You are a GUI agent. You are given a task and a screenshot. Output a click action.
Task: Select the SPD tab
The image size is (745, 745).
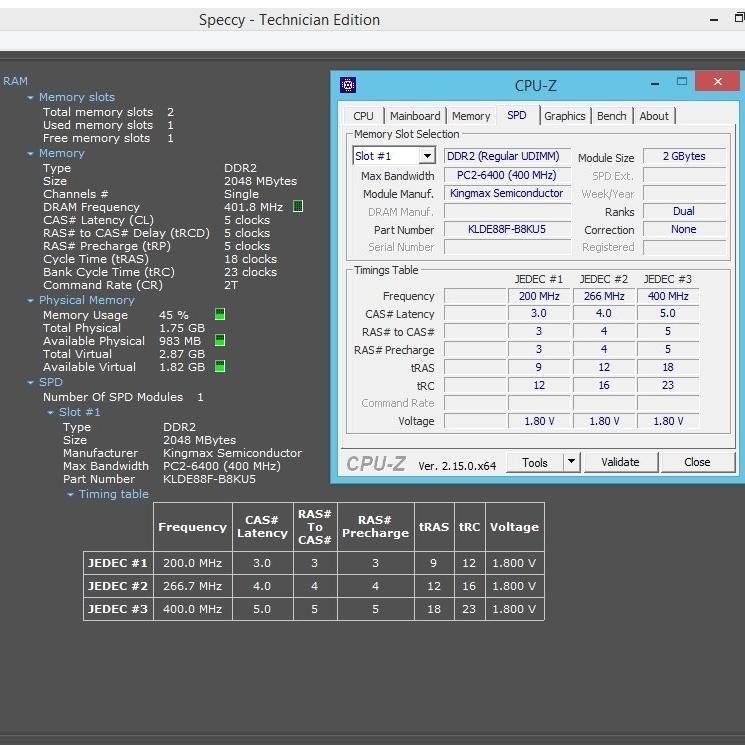(x=517, y=115)
